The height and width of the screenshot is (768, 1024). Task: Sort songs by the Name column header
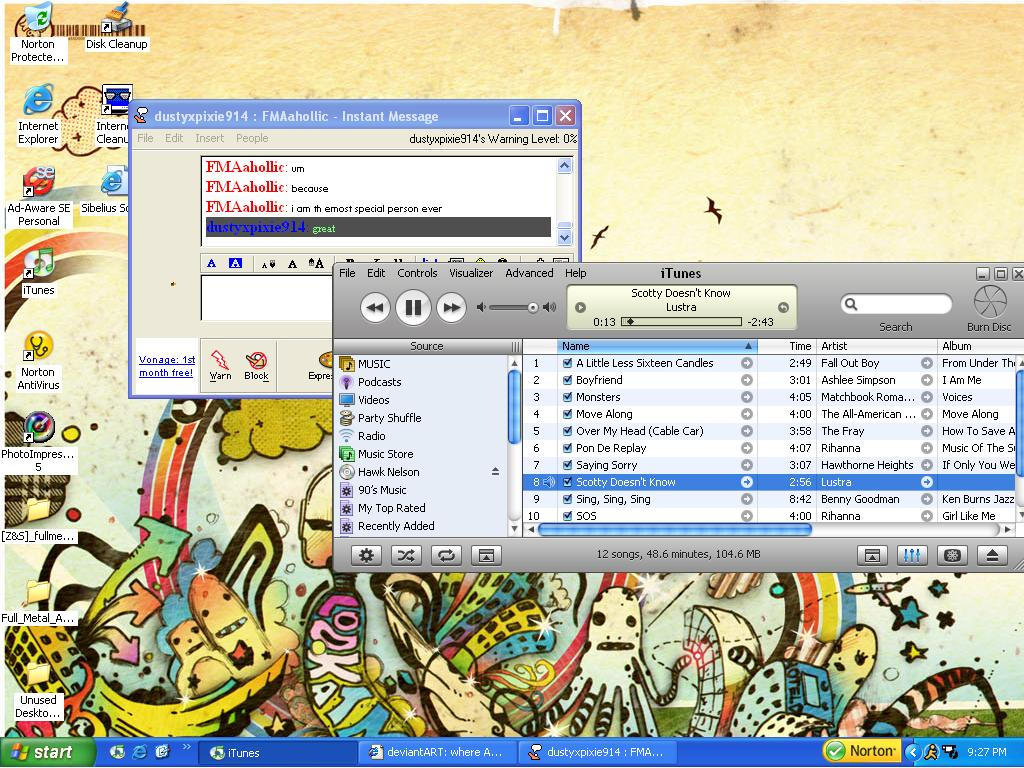tap(657, 346)
